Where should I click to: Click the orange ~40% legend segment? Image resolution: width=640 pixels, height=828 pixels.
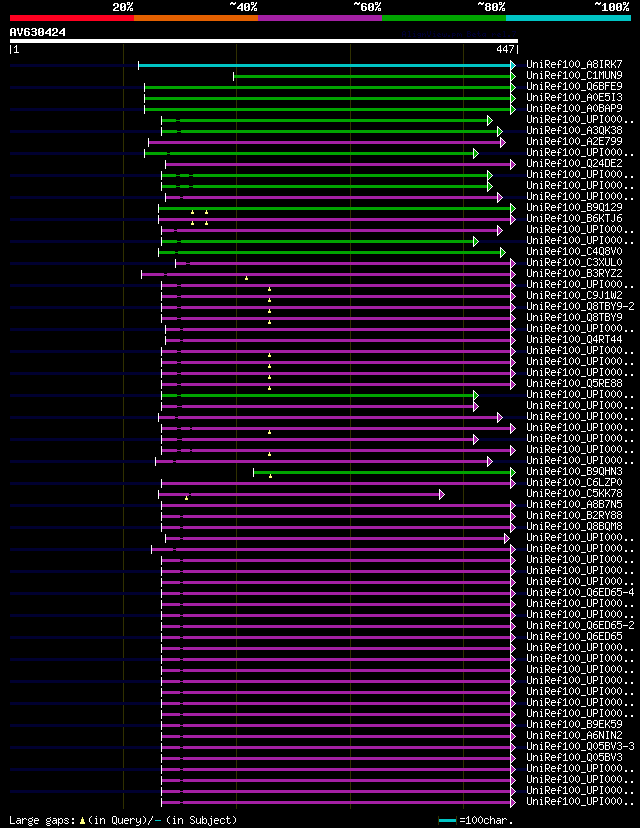click(x=196, y=18)
